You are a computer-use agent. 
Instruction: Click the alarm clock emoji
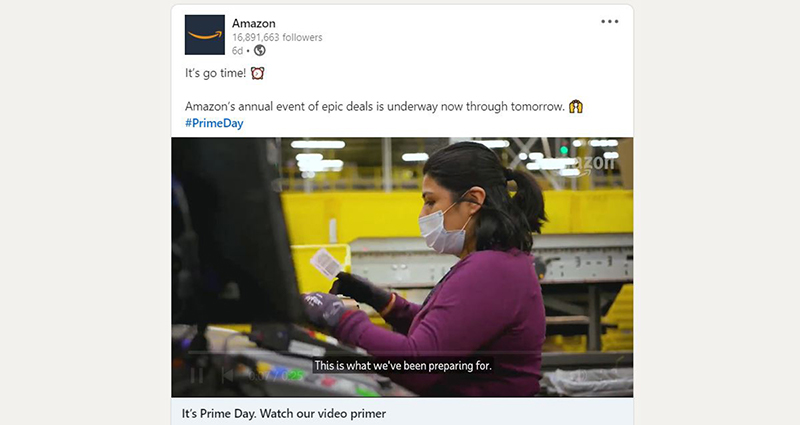pyautogui.click(x=257, y=73)
